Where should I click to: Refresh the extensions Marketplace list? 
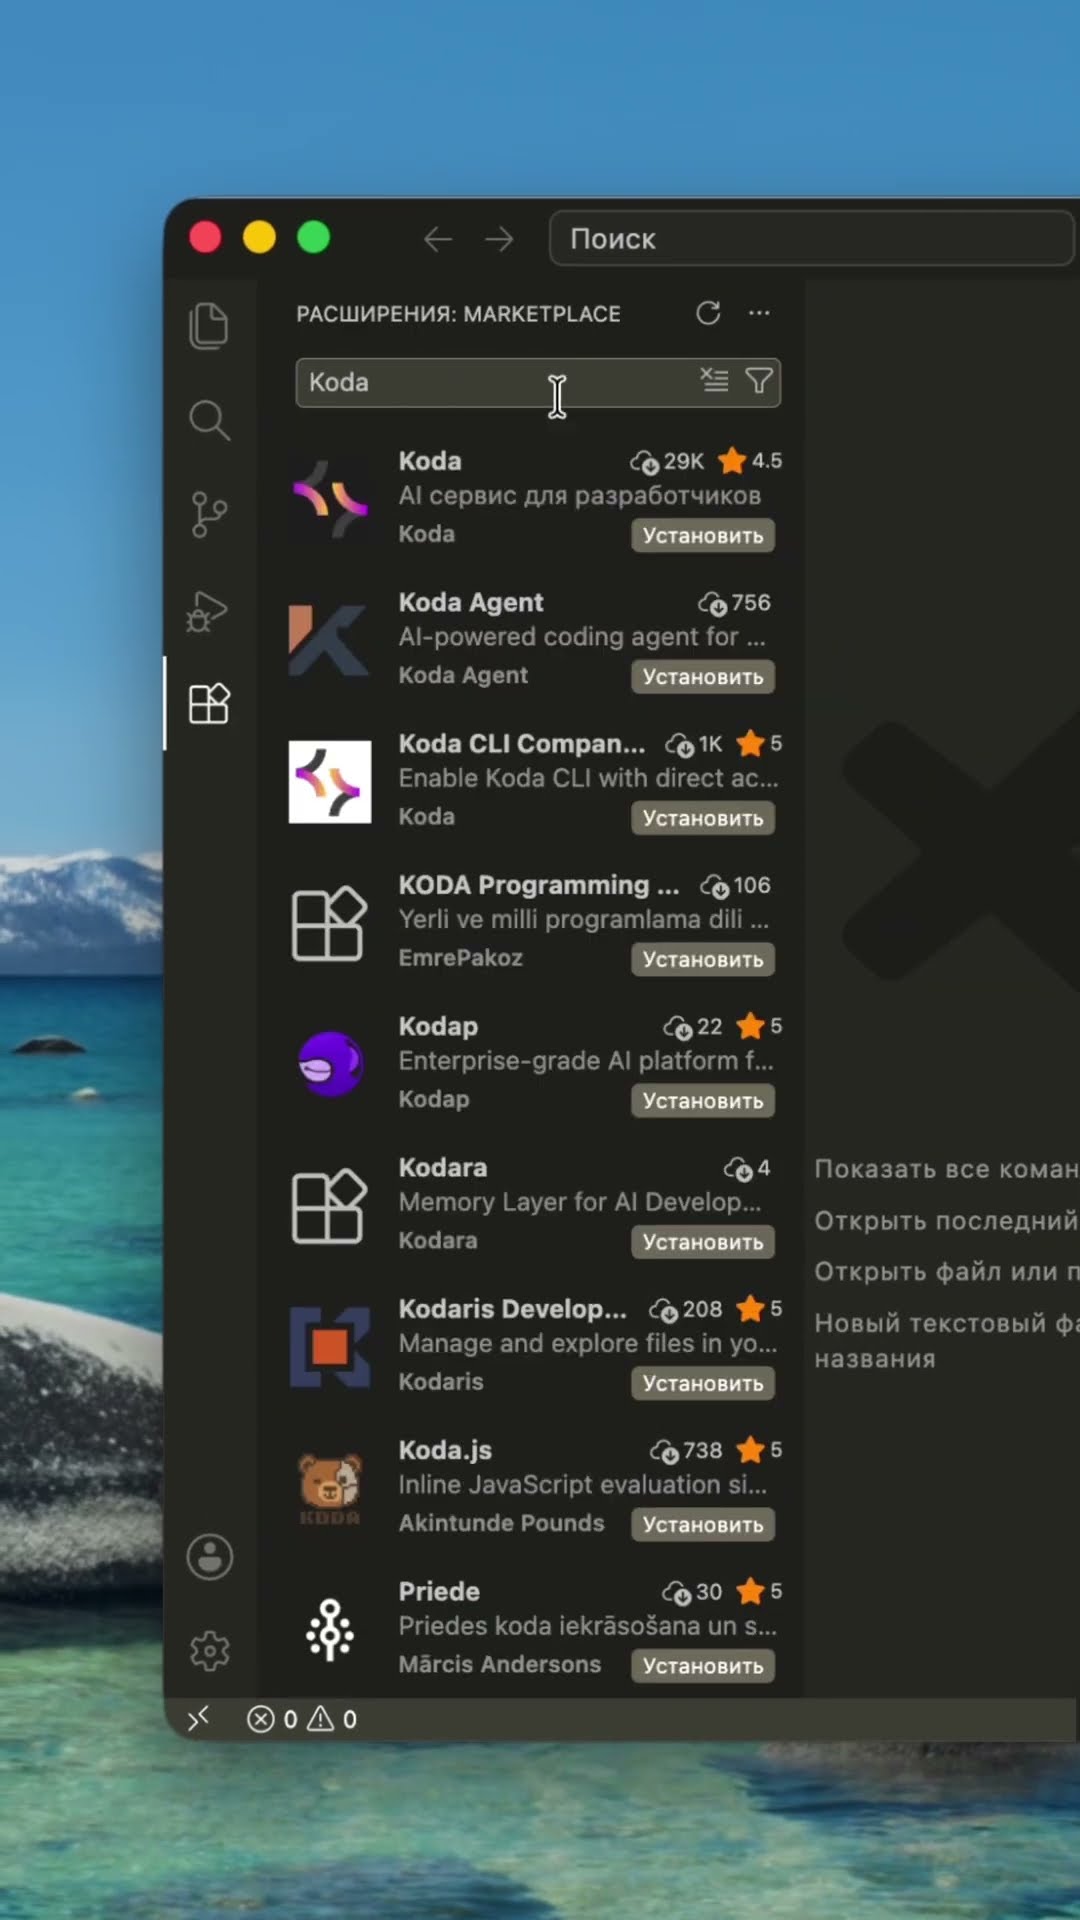point(708,313)
